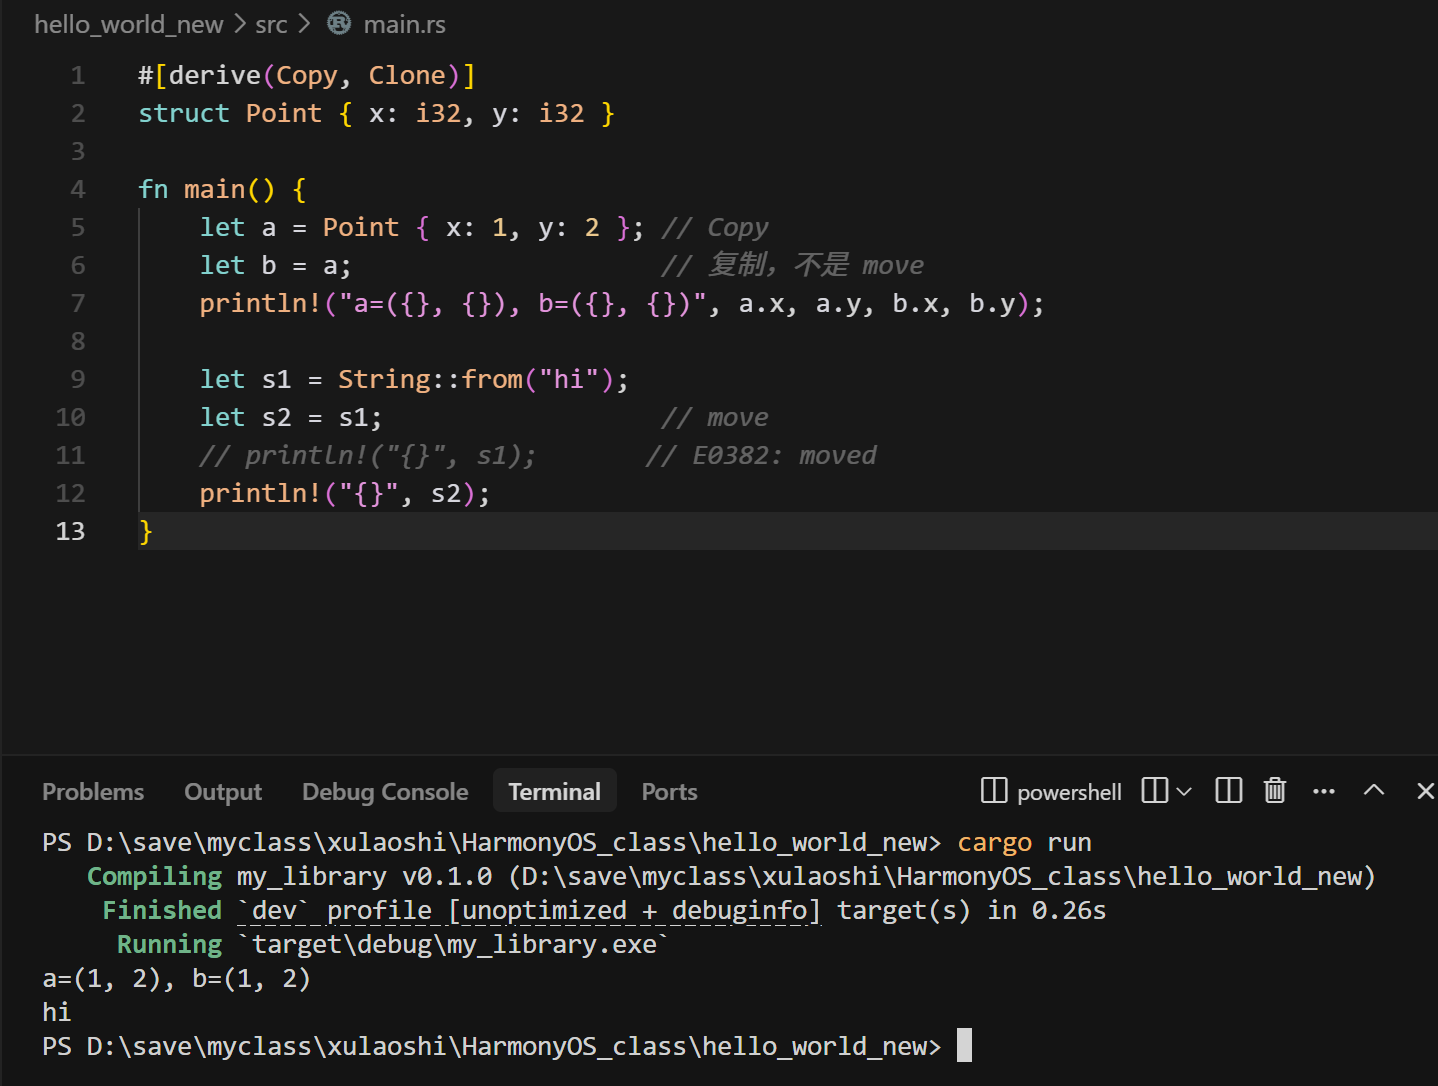The image size is (1438, 1086).
Task: Open the Ports tab
Action: [669, 792]
